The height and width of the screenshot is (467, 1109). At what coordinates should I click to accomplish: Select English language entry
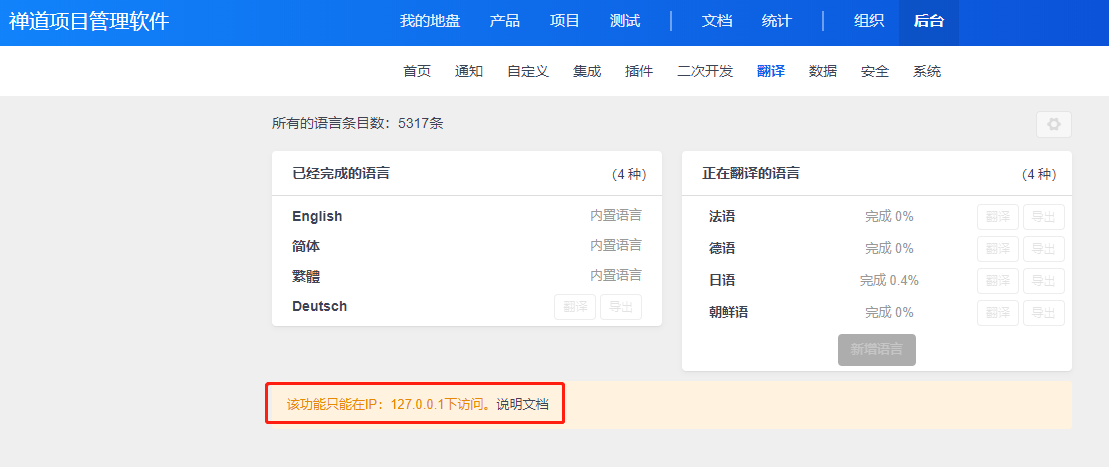click(x=317, y=217)
